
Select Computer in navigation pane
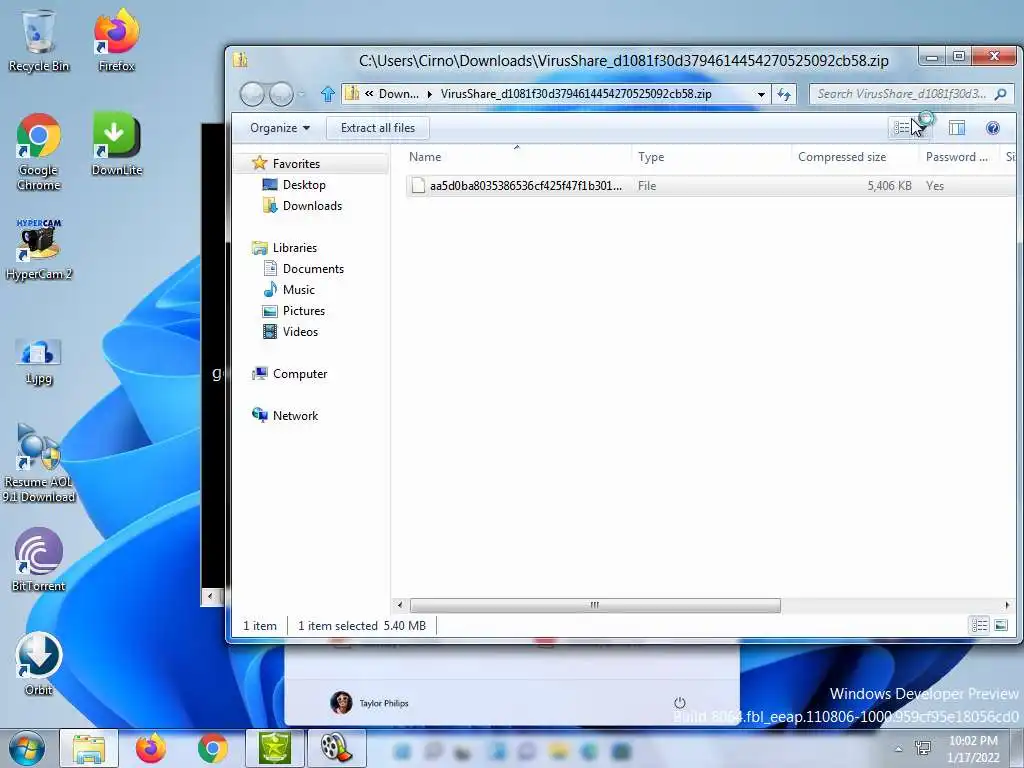[300, 374]
